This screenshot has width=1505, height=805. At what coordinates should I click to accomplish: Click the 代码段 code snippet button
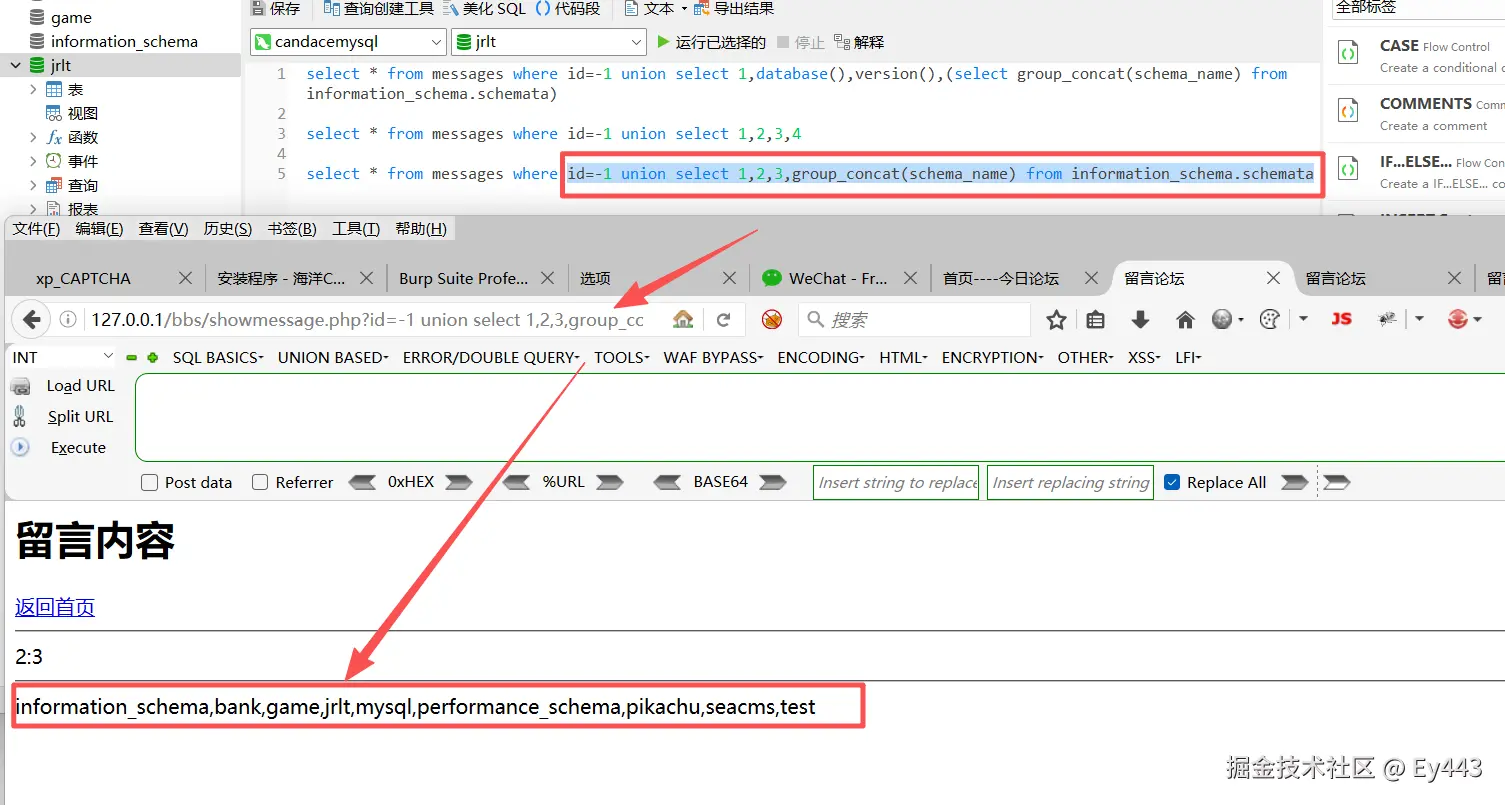pos(568,9)
